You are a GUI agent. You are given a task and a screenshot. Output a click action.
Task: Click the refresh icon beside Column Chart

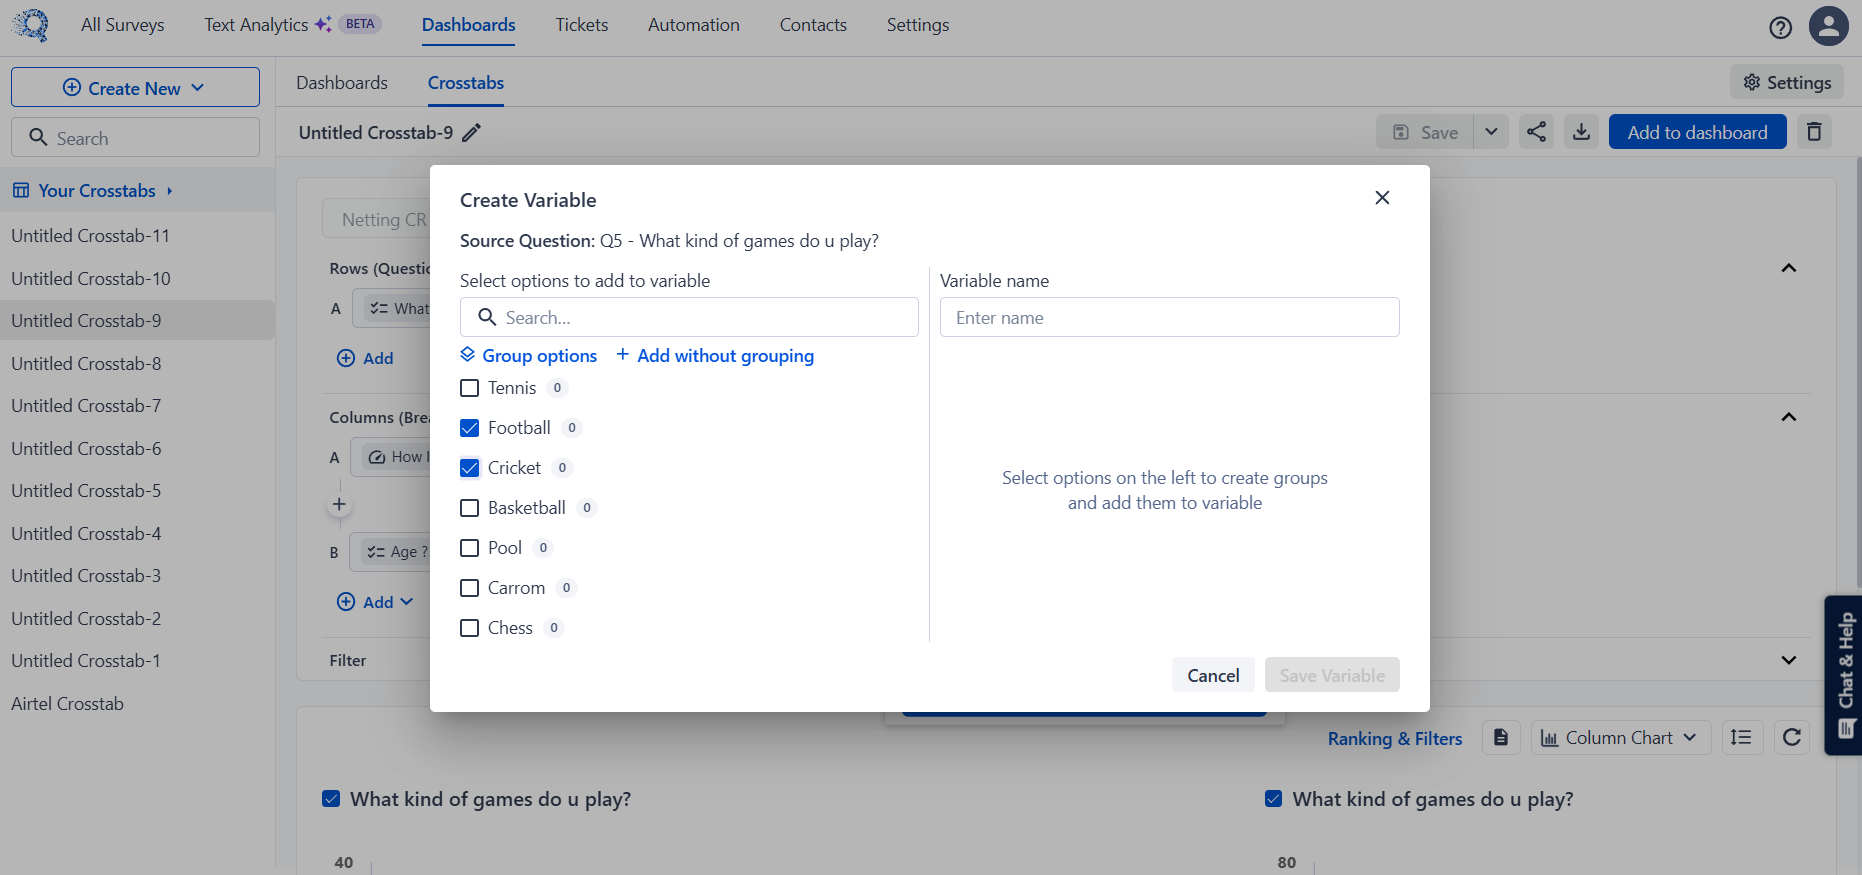1791,738
